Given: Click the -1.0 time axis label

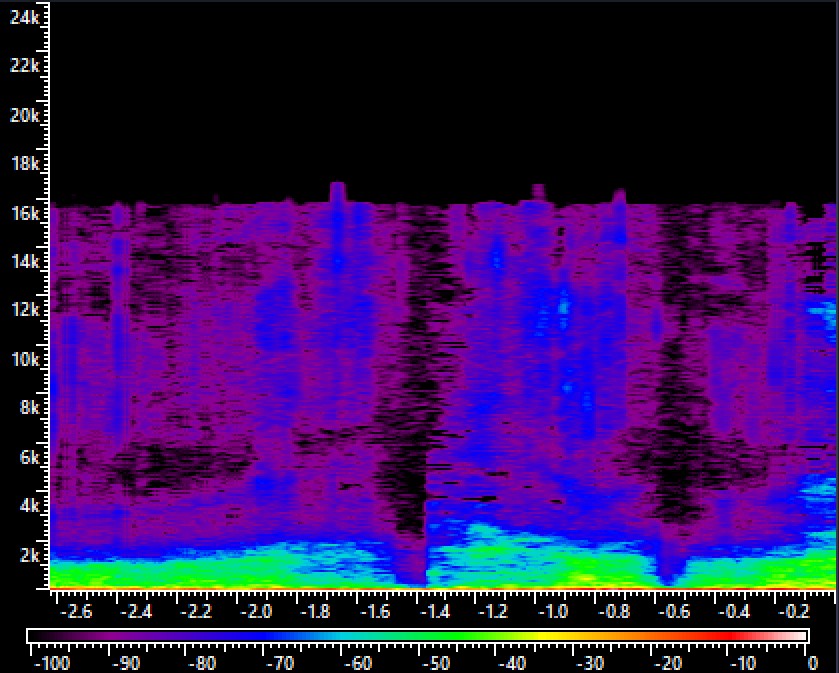Looking at the screenshot, I should (x=554, y=611).
